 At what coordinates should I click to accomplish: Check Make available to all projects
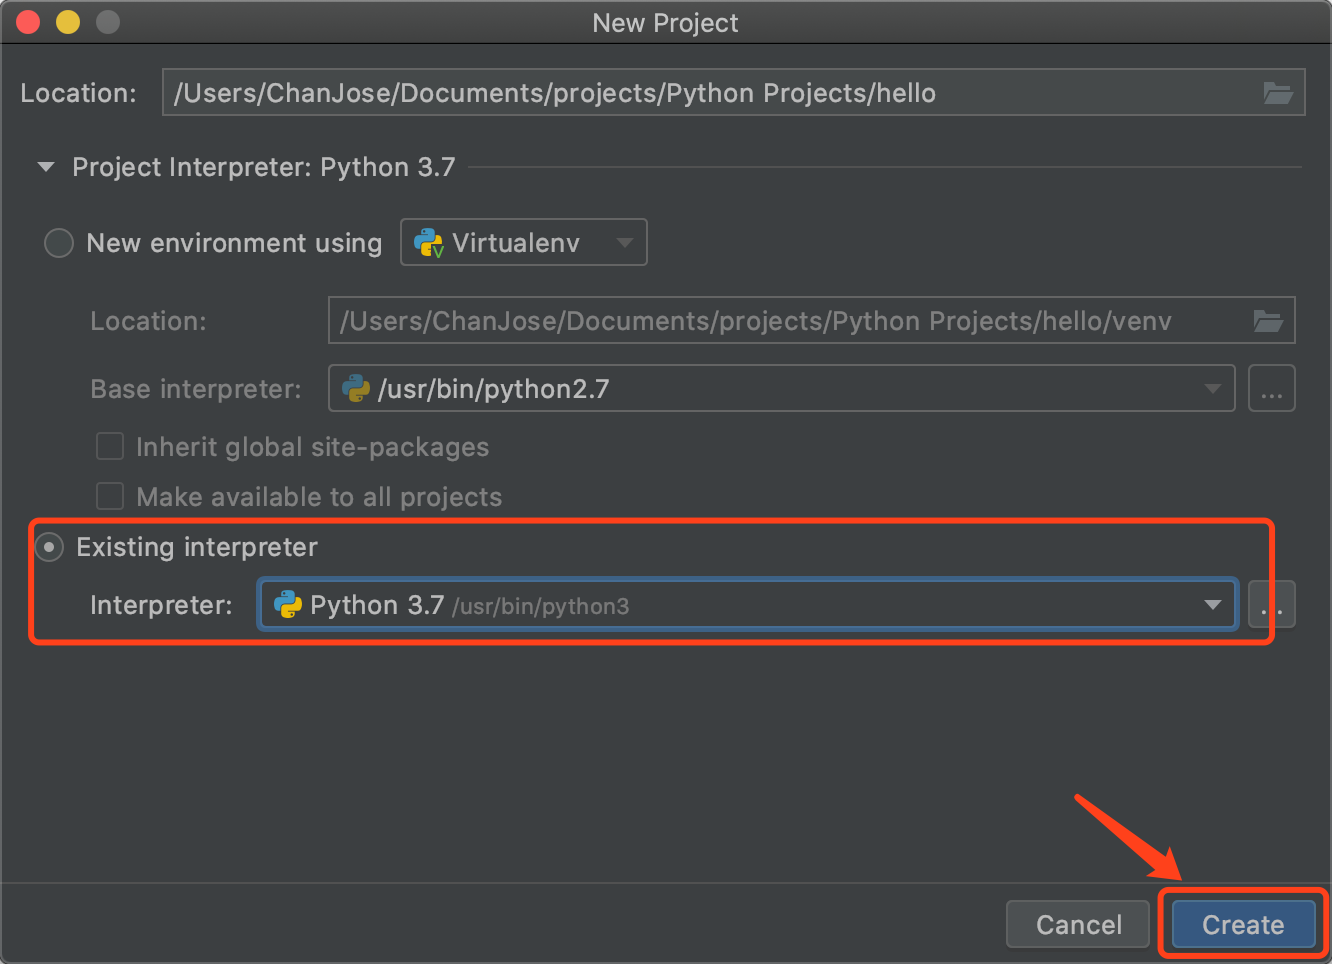coord(110,496)
